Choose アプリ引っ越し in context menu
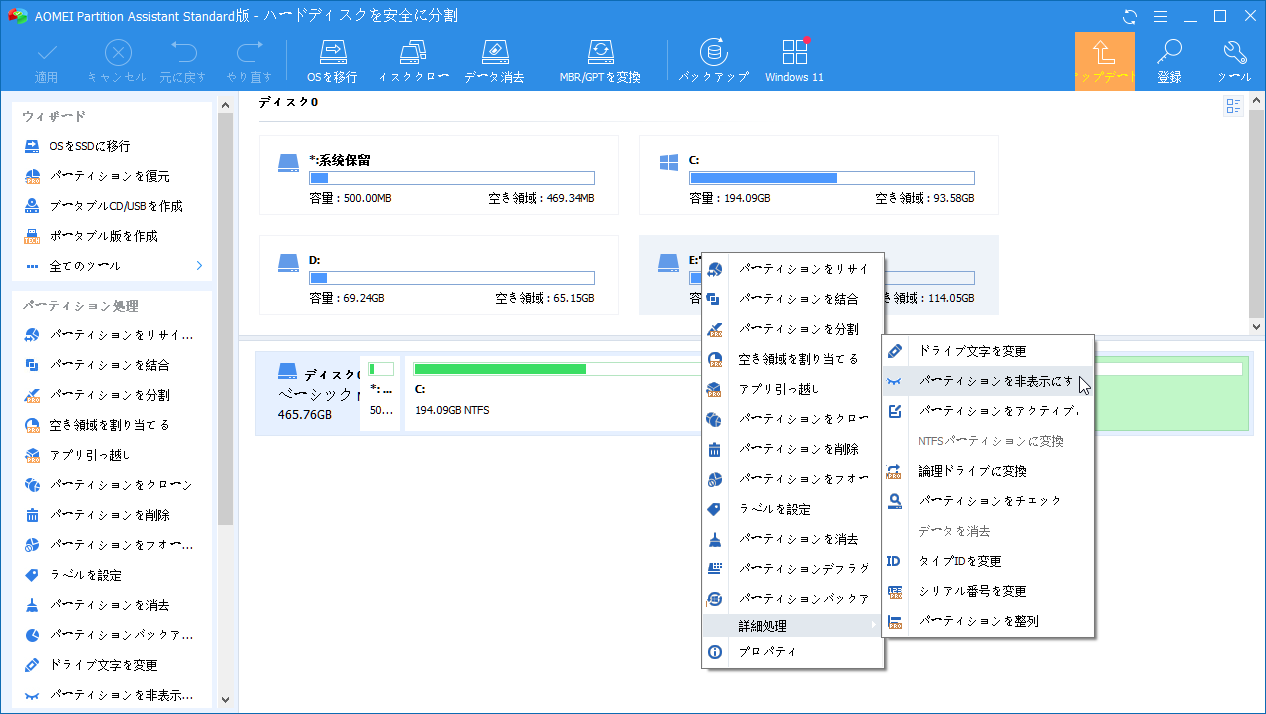The image size is (1266, 714). [x=793, y=389]
